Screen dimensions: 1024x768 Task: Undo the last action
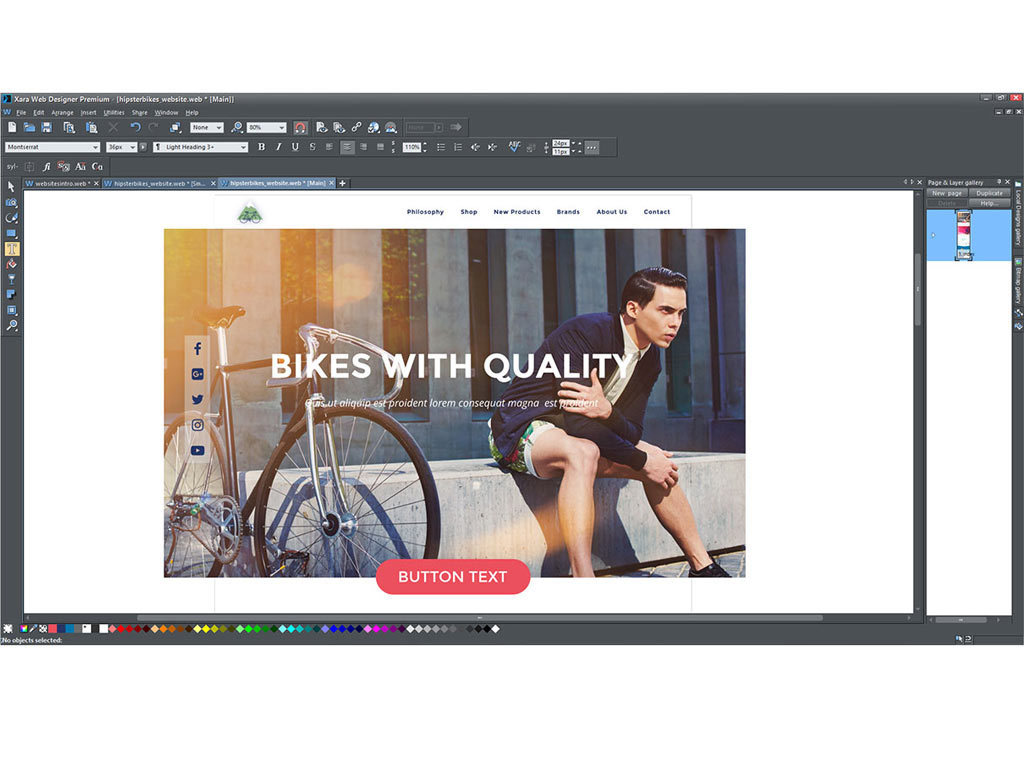135,127
